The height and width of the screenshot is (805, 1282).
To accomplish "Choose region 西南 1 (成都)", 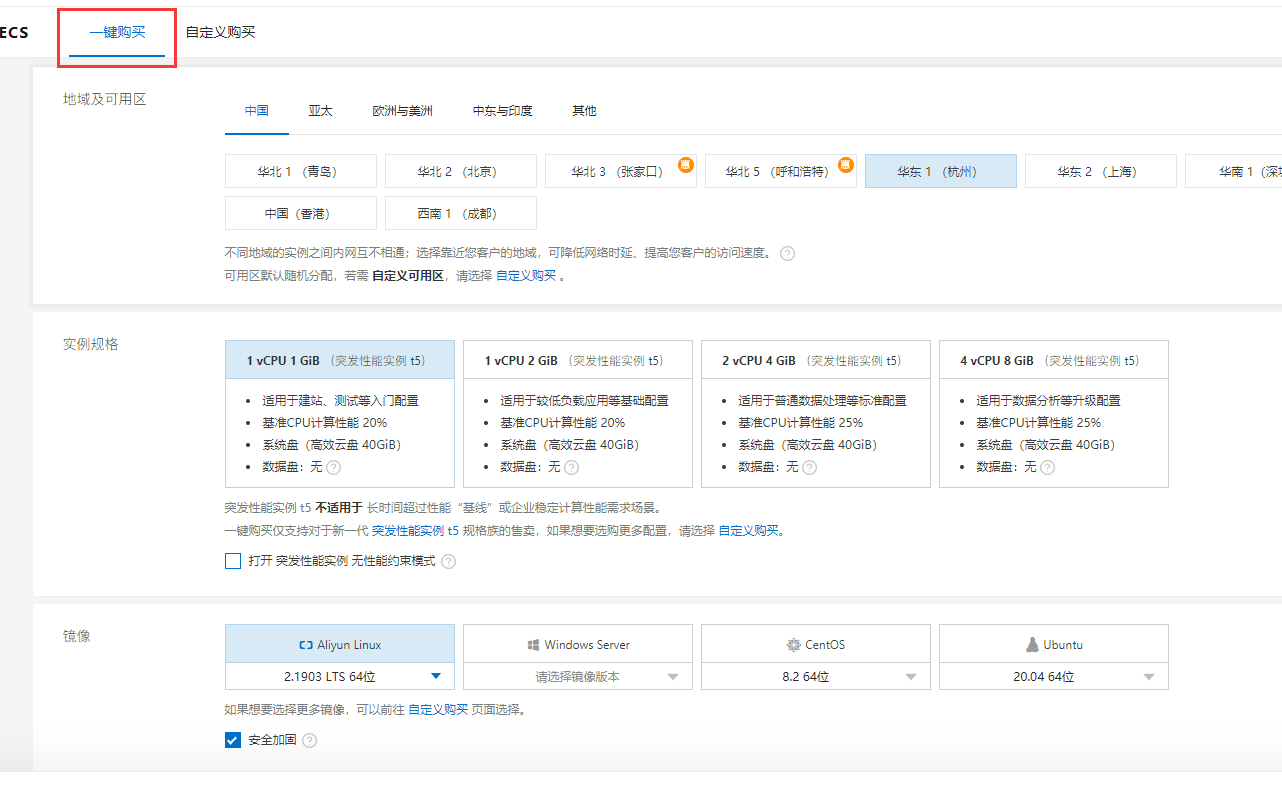I will pos(461,213).
